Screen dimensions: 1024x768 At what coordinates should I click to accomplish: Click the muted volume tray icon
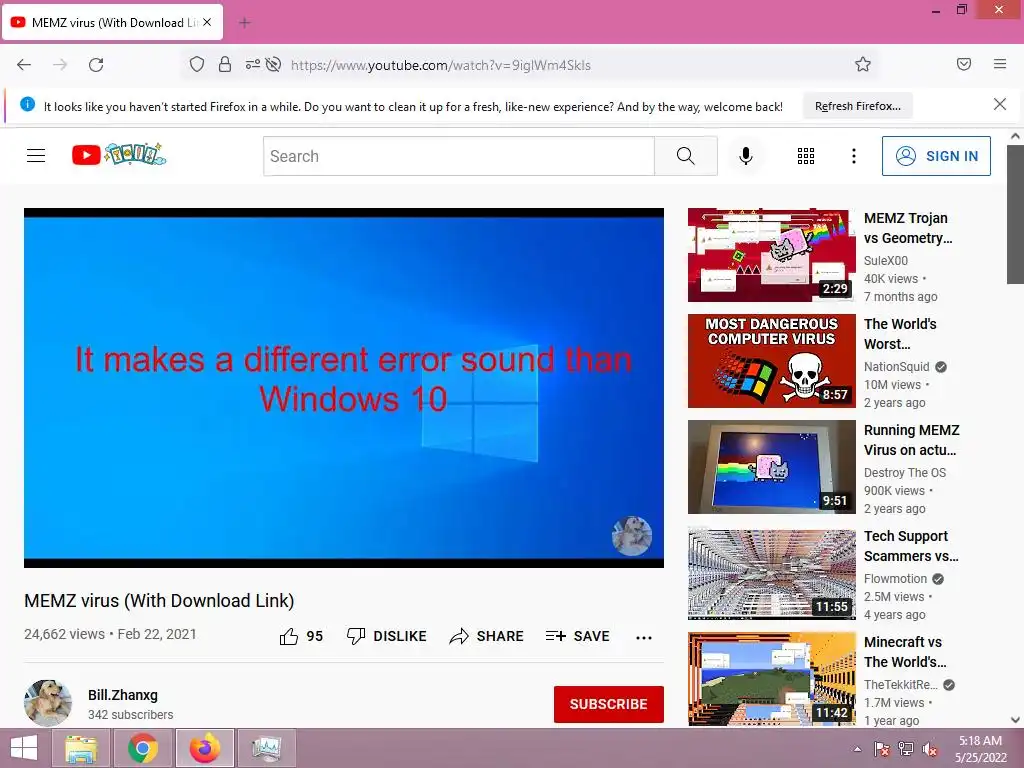pos(930,749)
